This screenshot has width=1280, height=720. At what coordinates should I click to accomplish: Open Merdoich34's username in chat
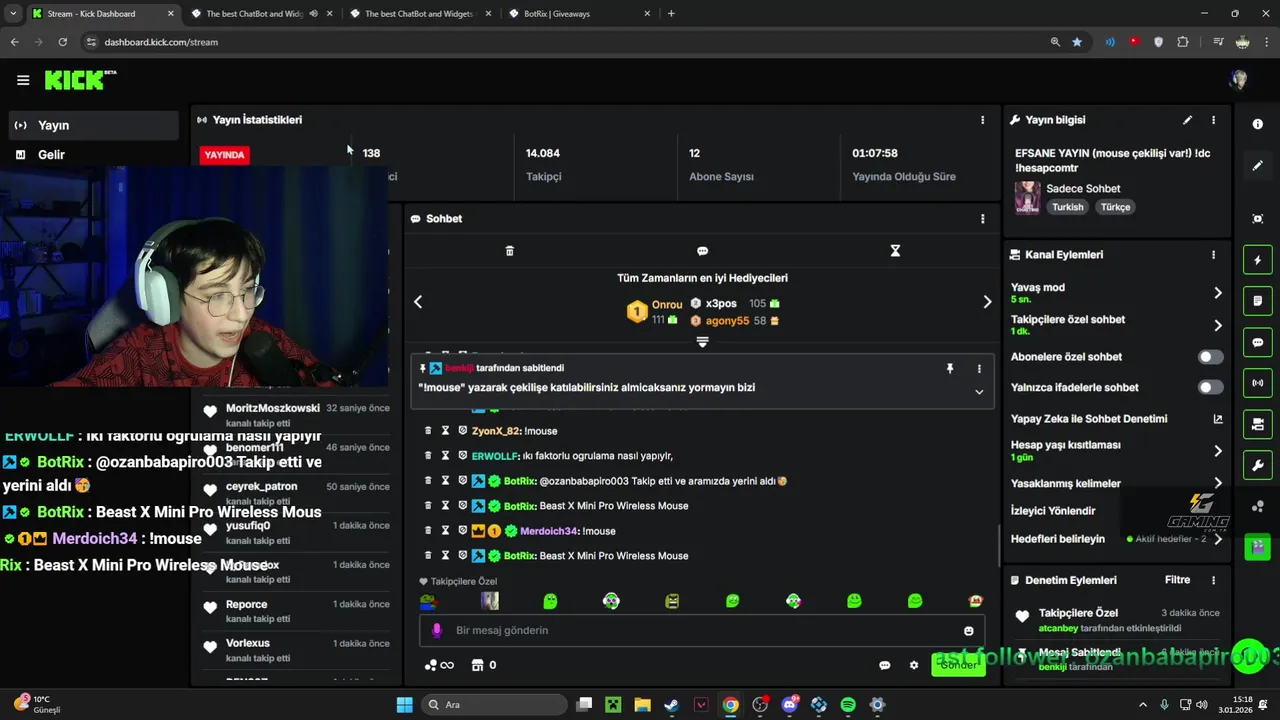tap(547, 531)
